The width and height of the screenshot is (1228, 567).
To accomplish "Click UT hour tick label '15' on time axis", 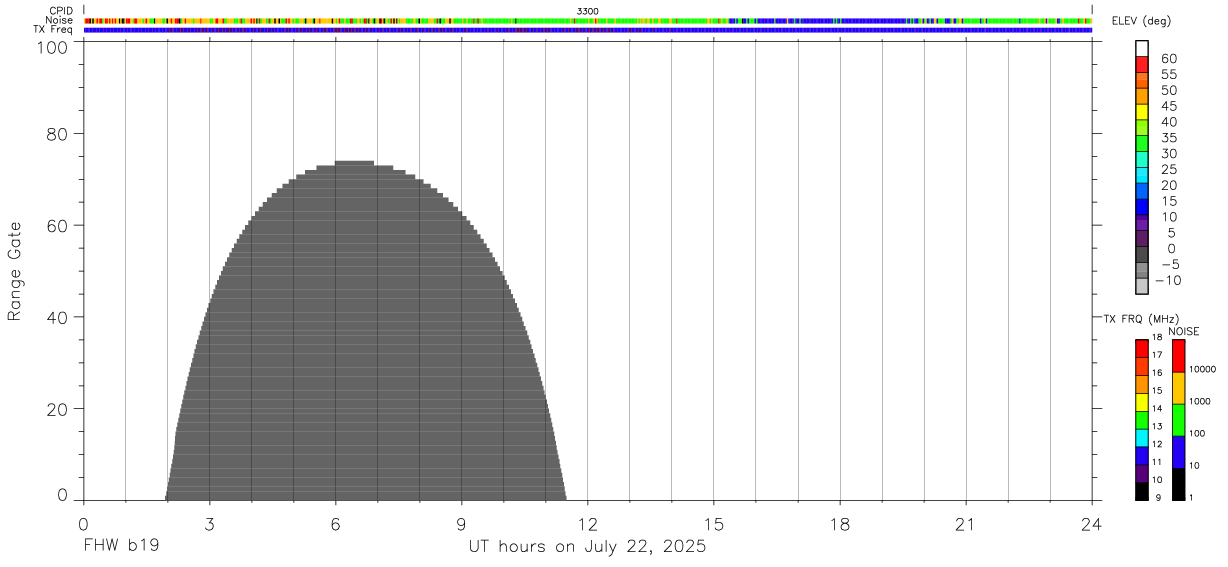I will (714, 523).
